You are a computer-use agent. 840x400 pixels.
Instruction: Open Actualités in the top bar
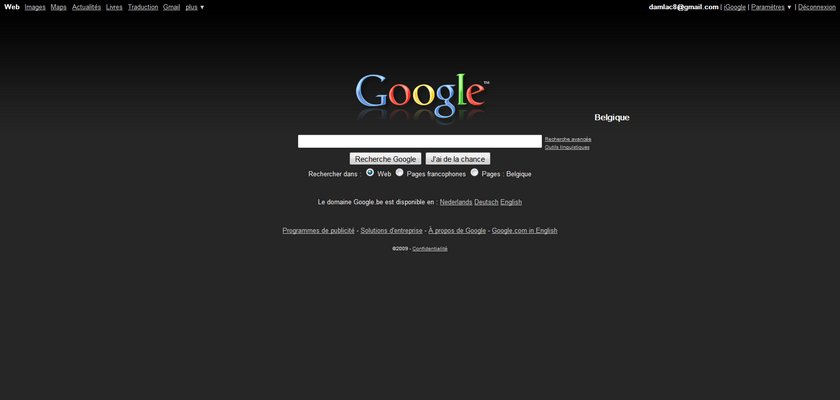click(x=86, y=7)
